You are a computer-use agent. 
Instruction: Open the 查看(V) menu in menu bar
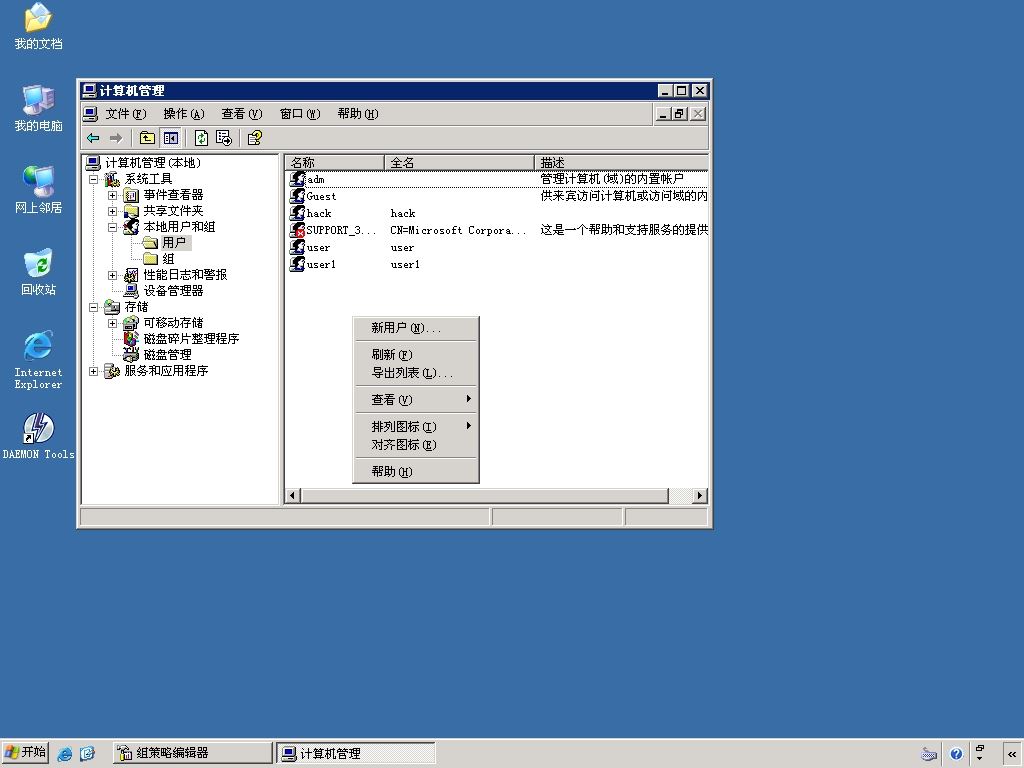pyautogui.click(x=242, y=114)
